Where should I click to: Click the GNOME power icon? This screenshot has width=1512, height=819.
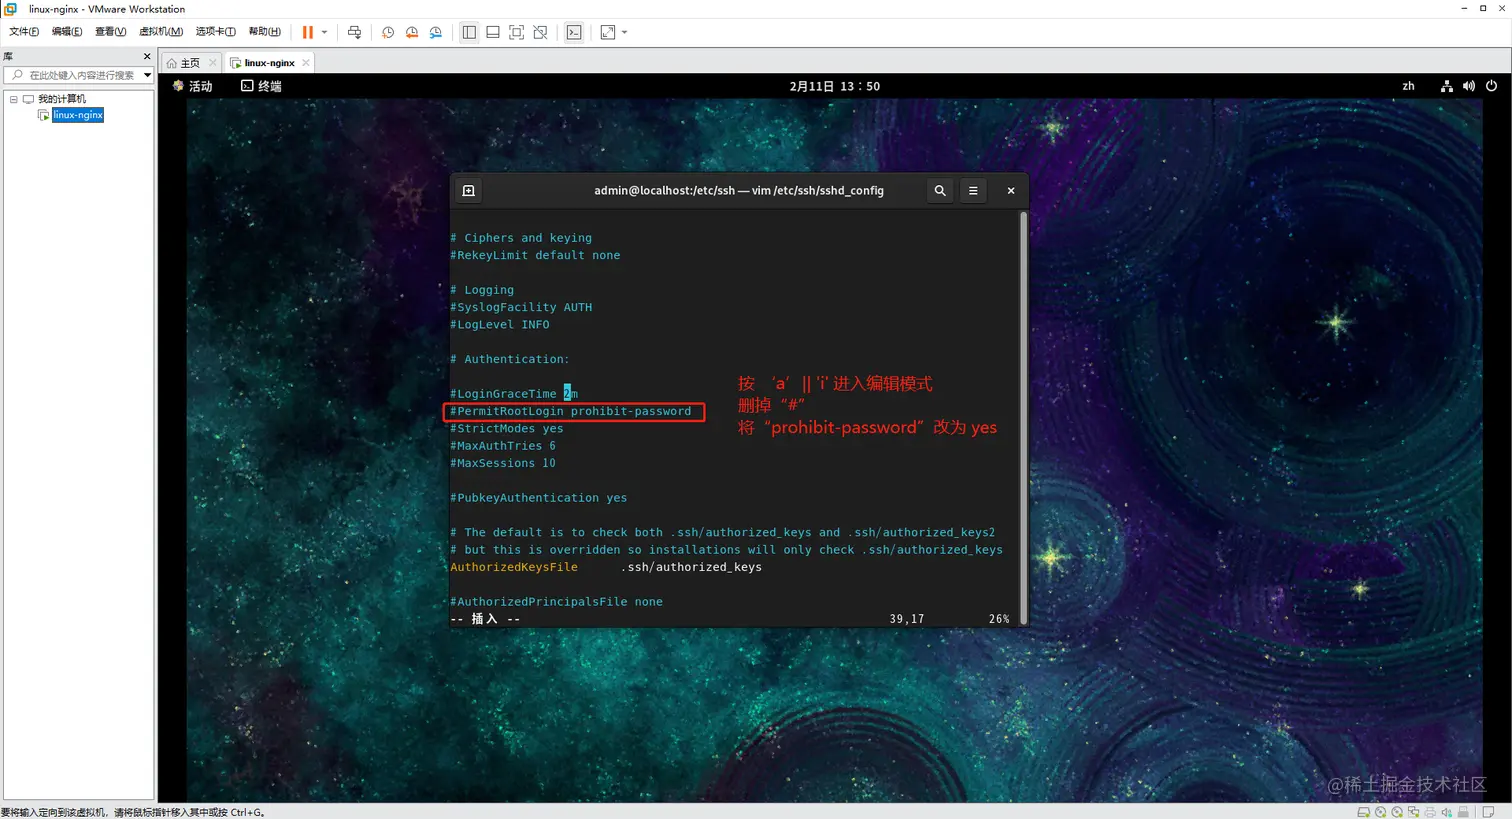point(1491,86)
